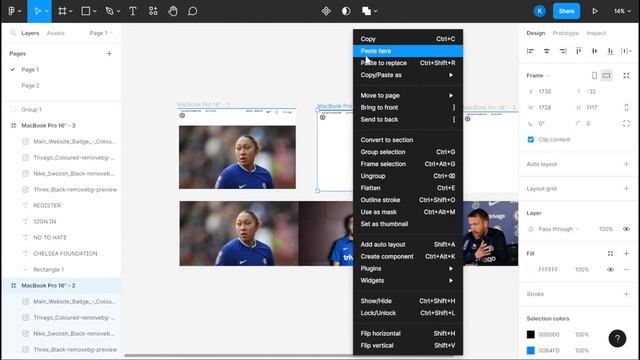This screenshot has width=640, height=360.
Task: Click Align horizontal centers icon
Action: tap(547, 51)
